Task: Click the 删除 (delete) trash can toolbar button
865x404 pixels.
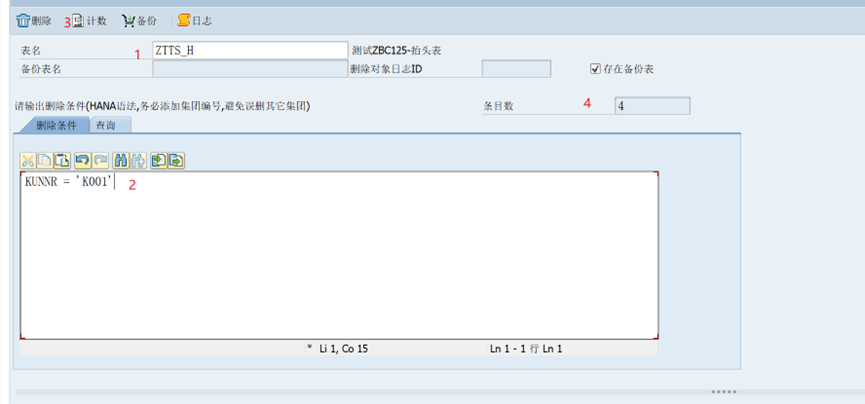Action: click(x=34, y=22)
